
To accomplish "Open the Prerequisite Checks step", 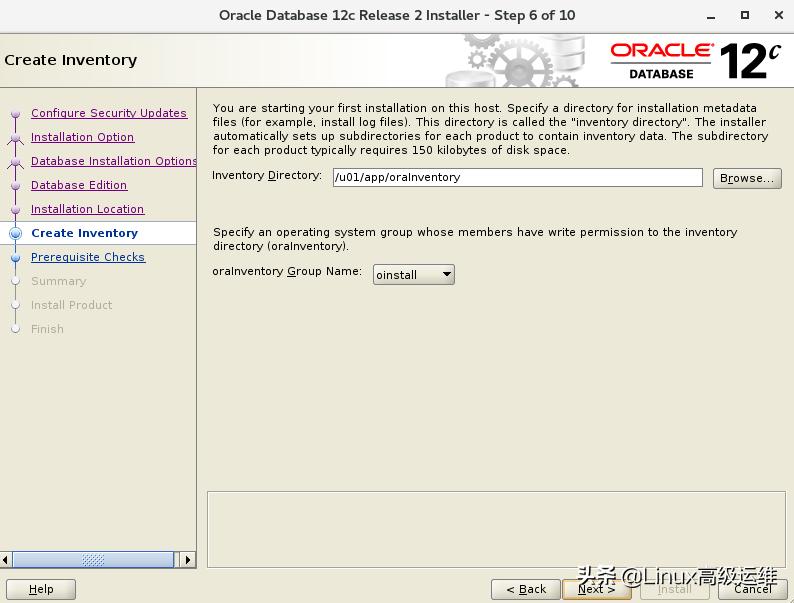I will coord(88,257).
